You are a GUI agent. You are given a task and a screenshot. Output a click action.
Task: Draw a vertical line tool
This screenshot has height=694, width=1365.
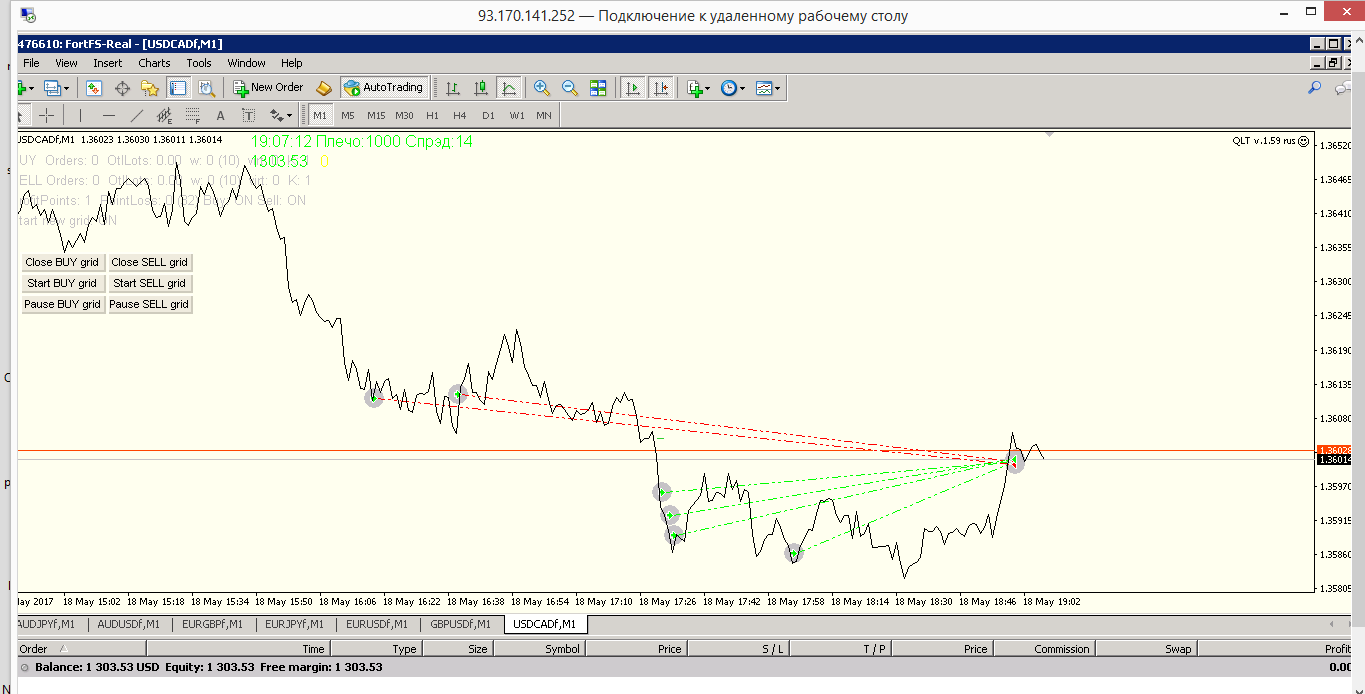pos(81,115)
